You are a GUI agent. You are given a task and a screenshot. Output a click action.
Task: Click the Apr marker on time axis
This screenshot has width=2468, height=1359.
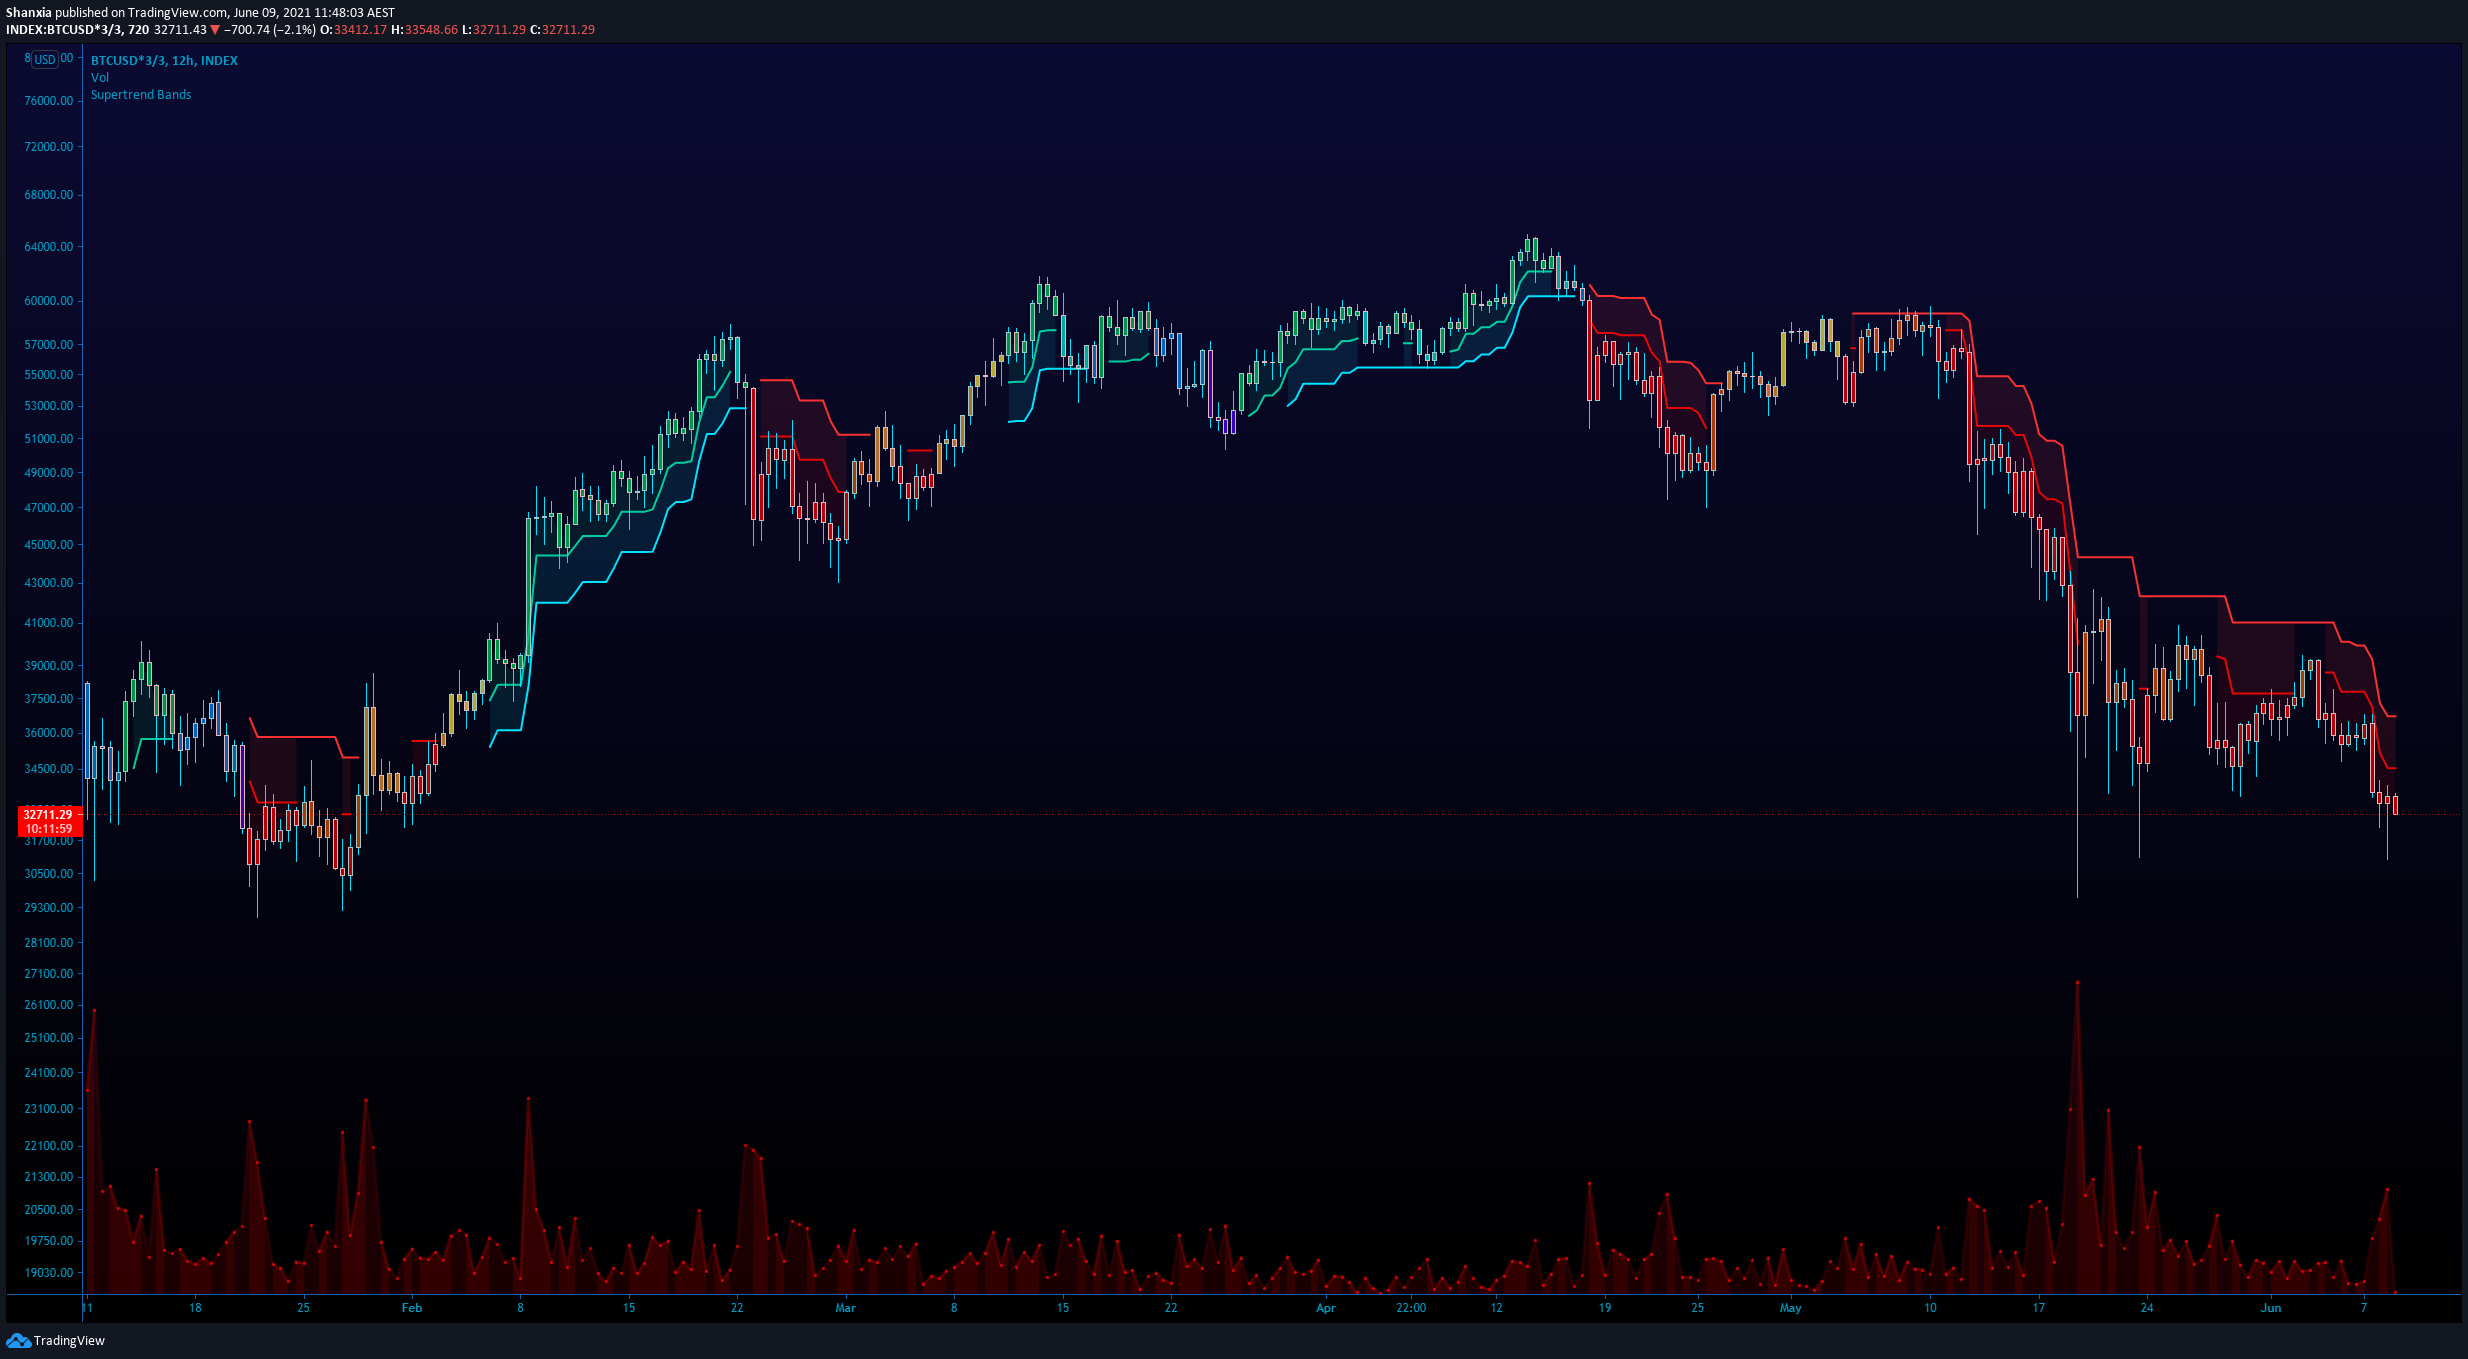pyautogui.click(x=1326, y=1308)
